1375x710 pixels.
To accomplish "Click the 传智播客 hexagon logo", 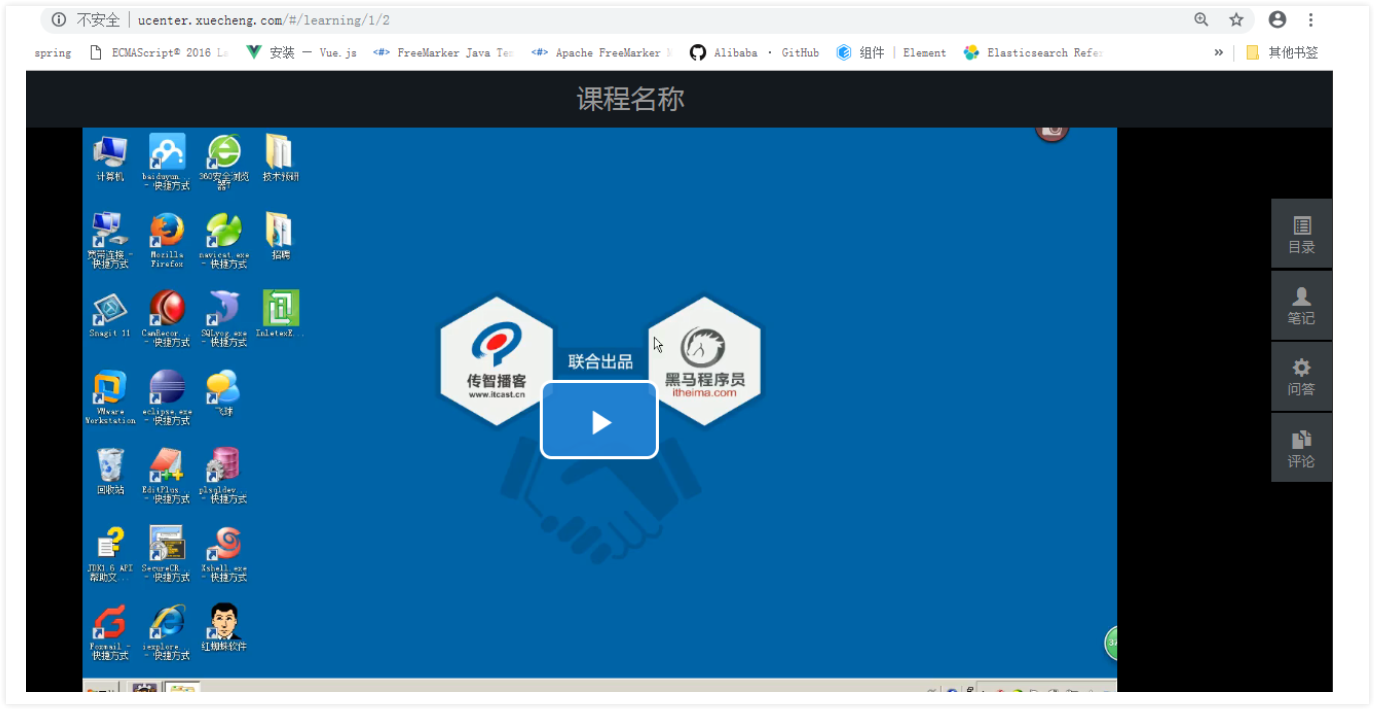I will 497,361.
